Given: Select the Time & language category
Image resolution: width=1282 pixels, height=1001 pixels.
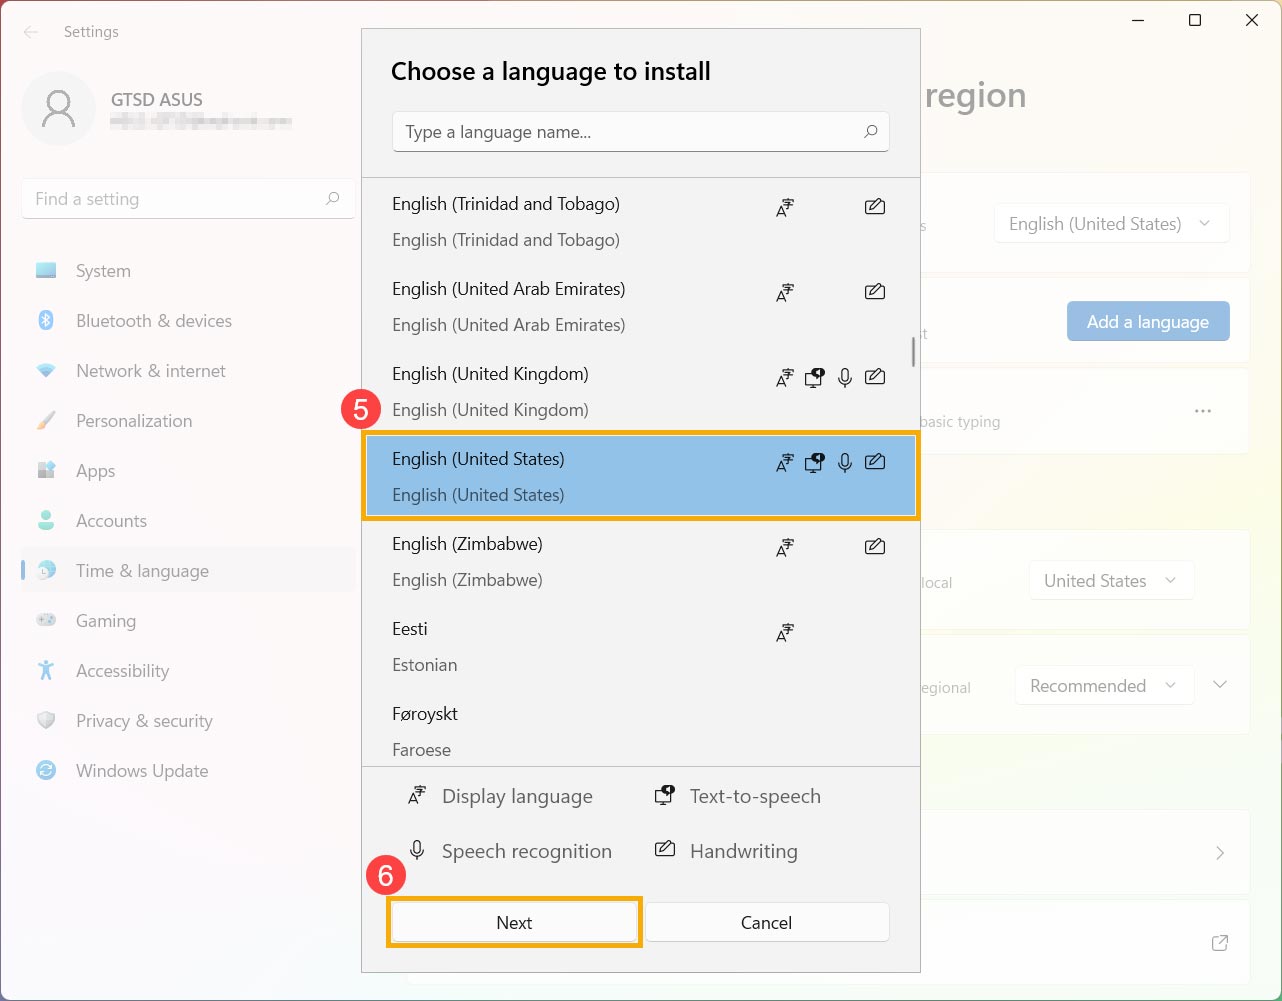Looking at the screenshot, I should pos(188,571).
